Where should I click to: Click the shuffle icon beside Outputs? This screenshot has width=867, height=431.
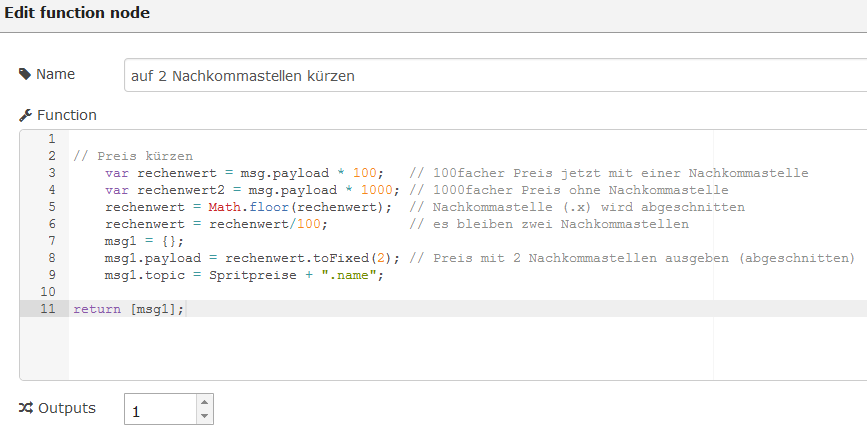25,408
